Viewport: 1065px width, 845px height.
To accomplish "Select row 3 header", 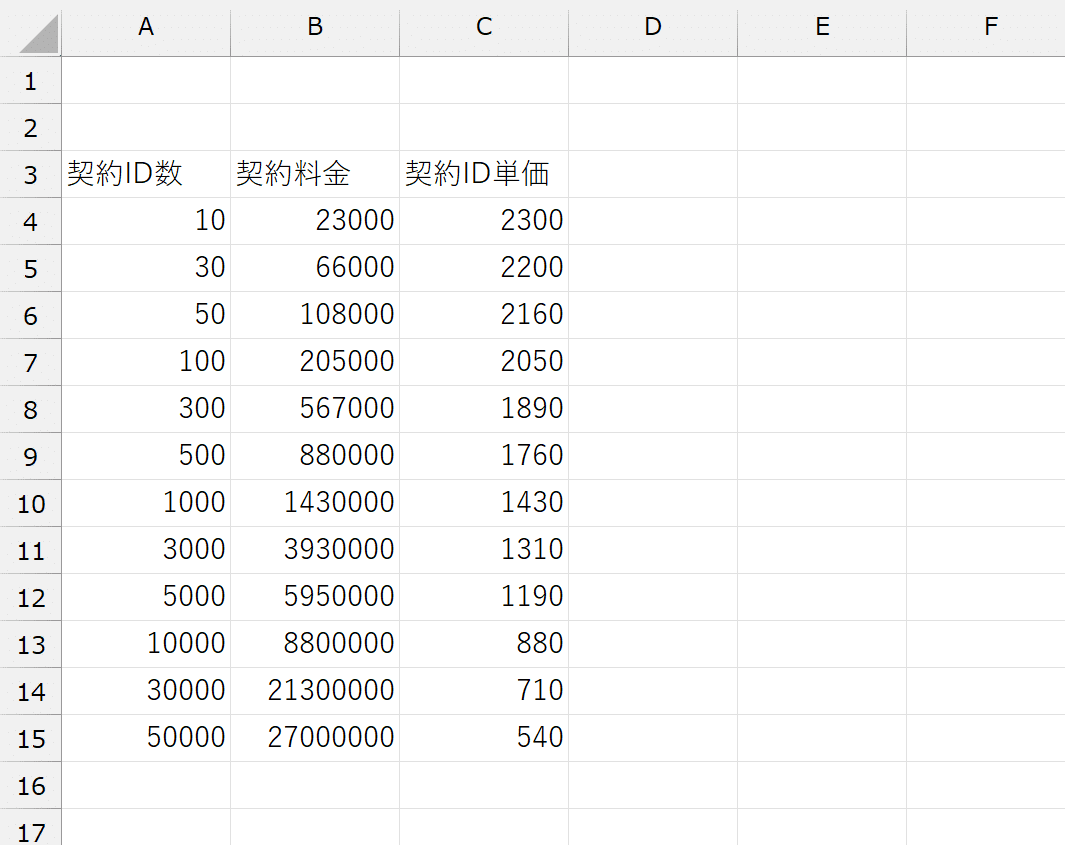I will (31, 175).
